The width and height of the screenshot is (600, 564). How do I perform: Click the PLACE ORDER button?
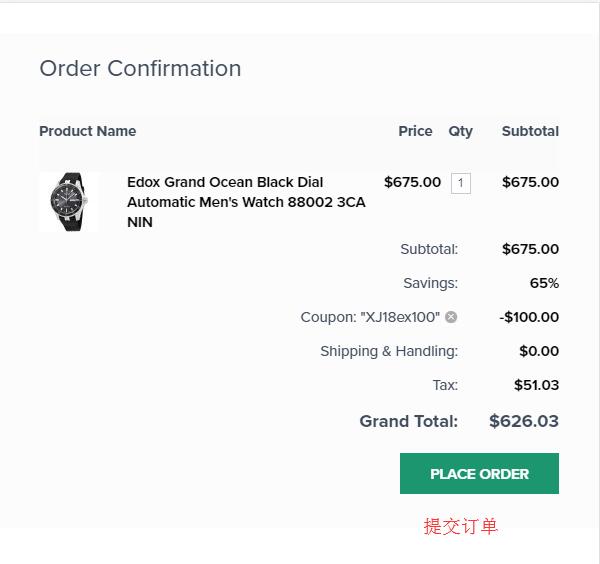479,474
